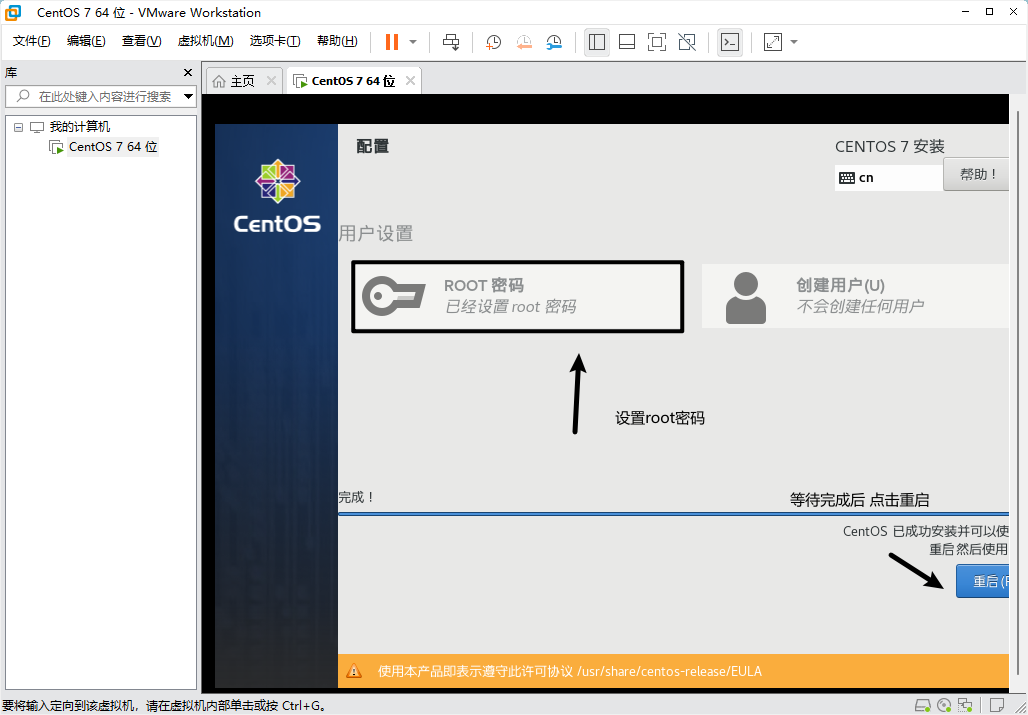Image resolution: width=1028 pixels, height=715 pixels.
Task: Click the 用户设置 heading text
Action: tap(376, 233)
